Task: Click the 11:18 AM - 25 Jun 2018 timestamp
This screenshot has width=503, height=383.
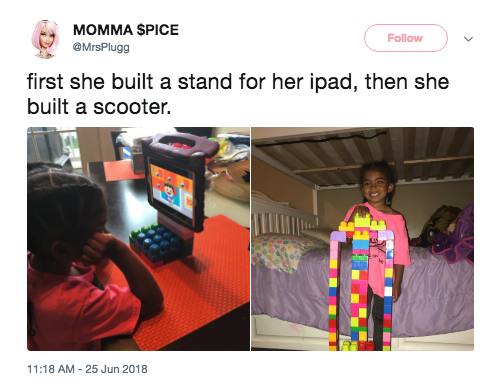Action: (87, 369)
